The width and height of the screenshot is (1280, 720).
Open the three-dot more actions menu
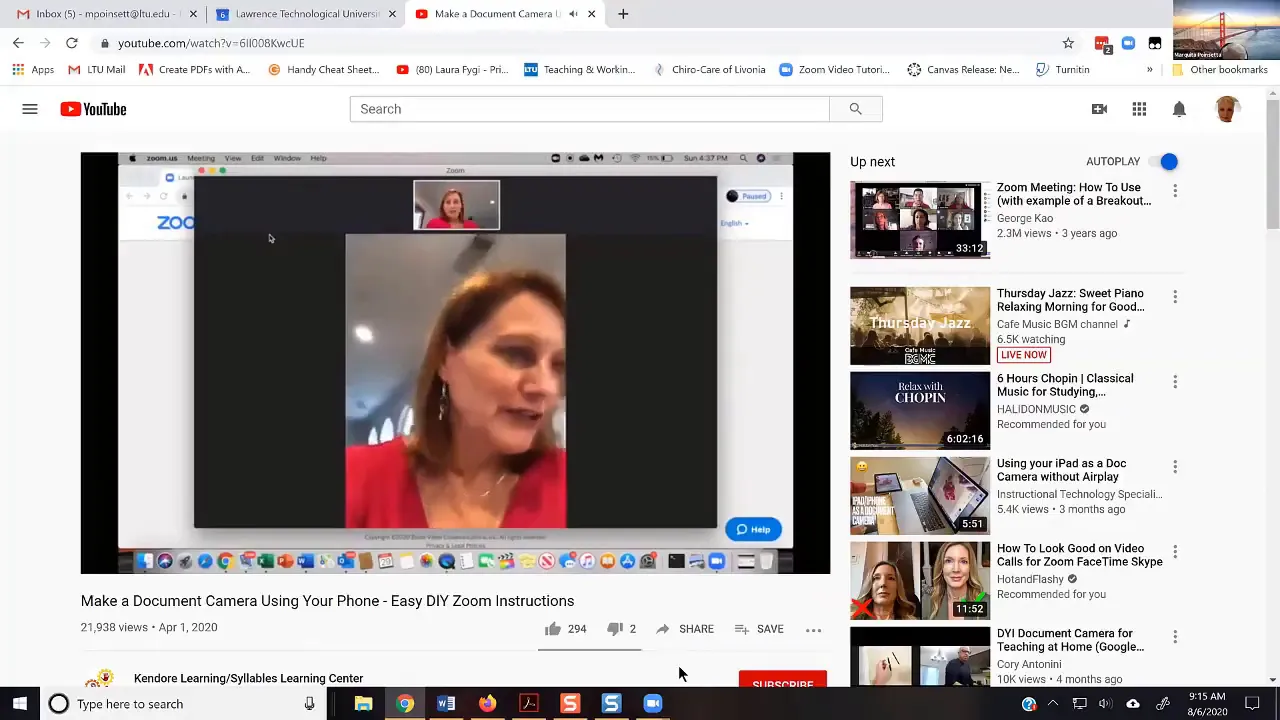coord(813,630)
